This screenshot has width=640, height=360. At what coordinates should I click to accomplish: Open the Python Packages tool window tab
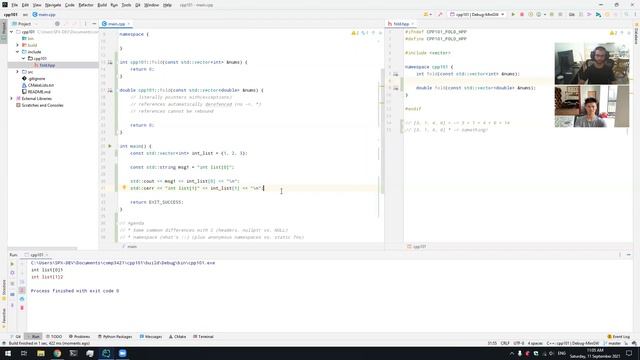pyautogui.click(x=115, y=336)
